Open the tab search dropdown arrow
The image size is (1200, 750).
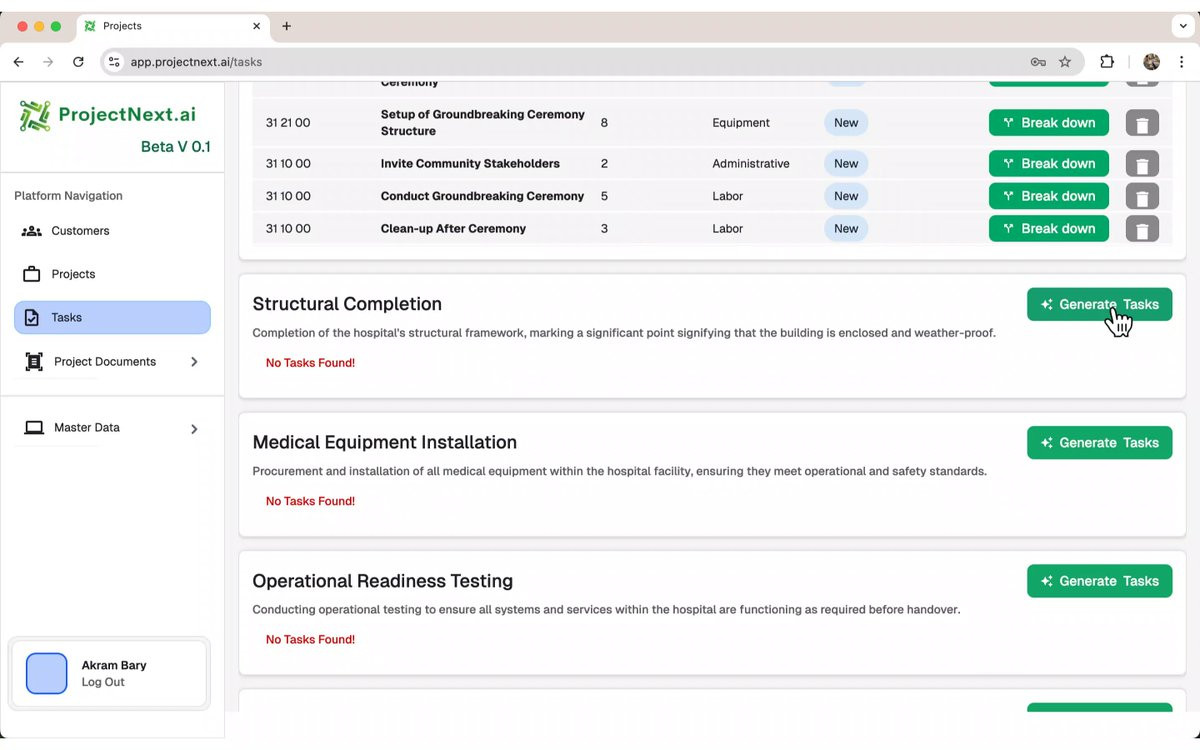[x=1182, y=26]
